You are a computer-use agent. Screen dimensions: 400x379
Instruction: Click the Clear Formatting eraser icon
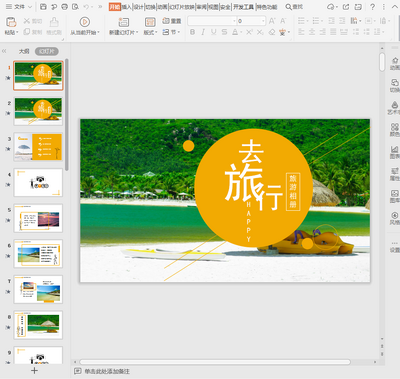click(272, 32)
